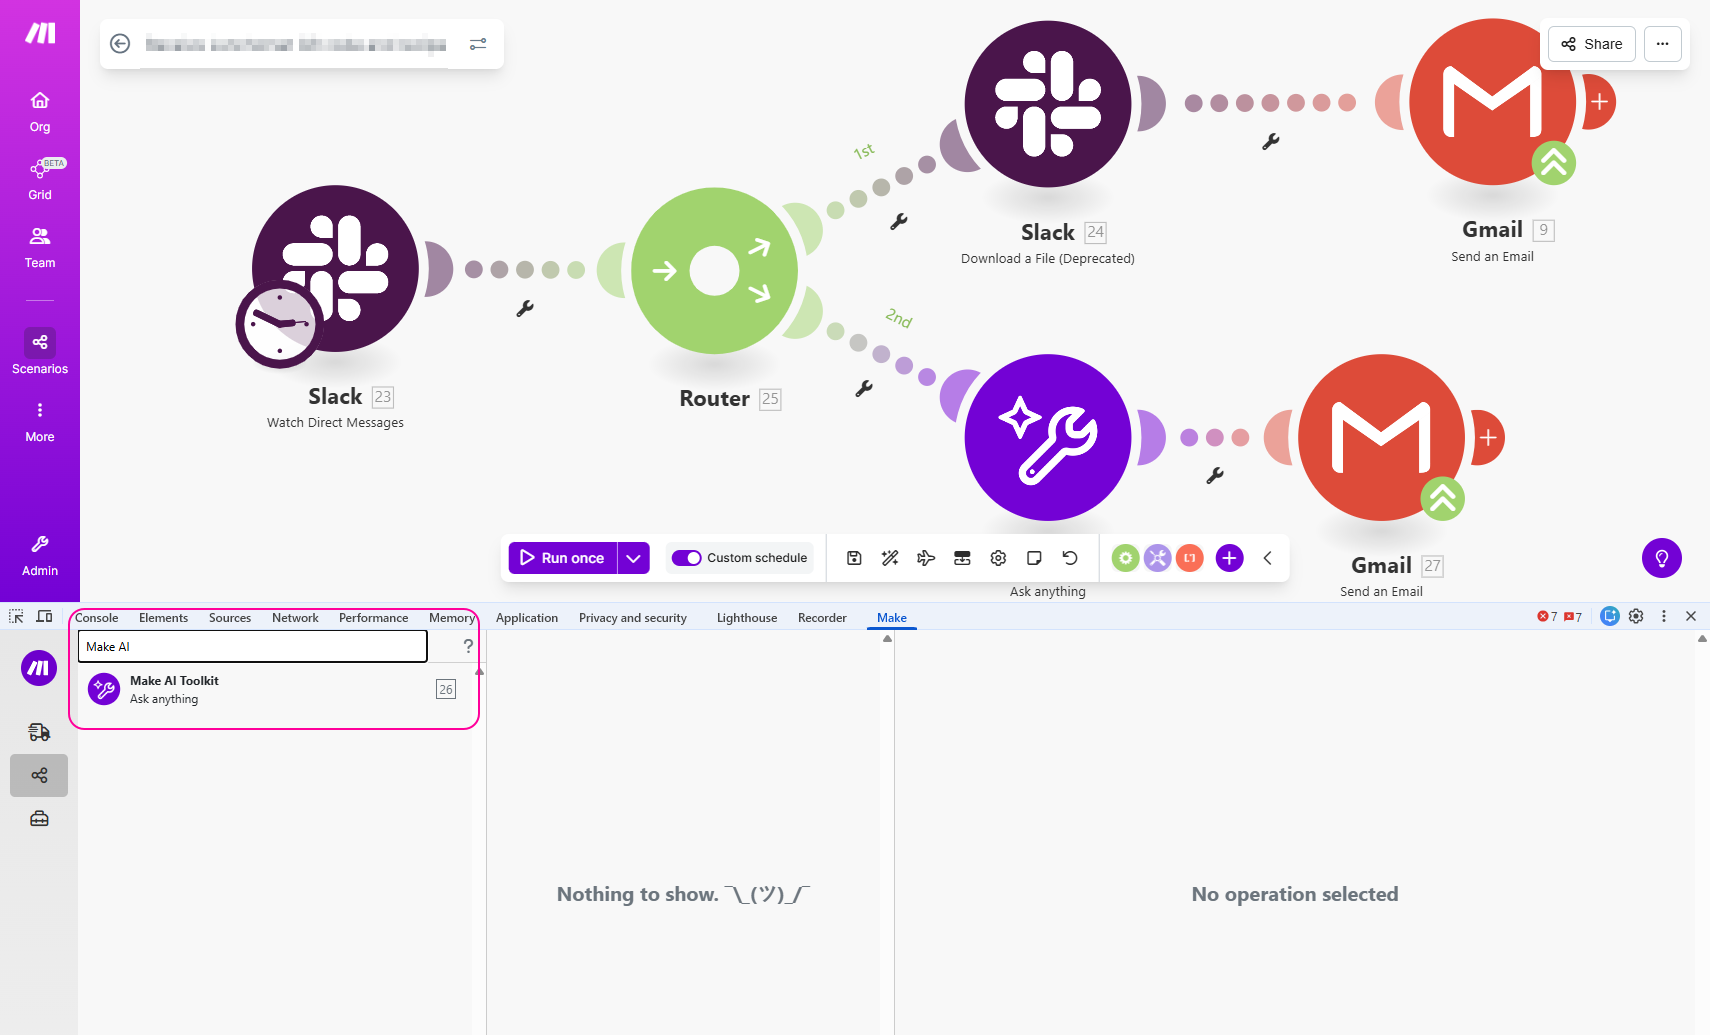Open the three-dot more options menu
This screenshot has width=1710, height=1035.
[1662, 44]
